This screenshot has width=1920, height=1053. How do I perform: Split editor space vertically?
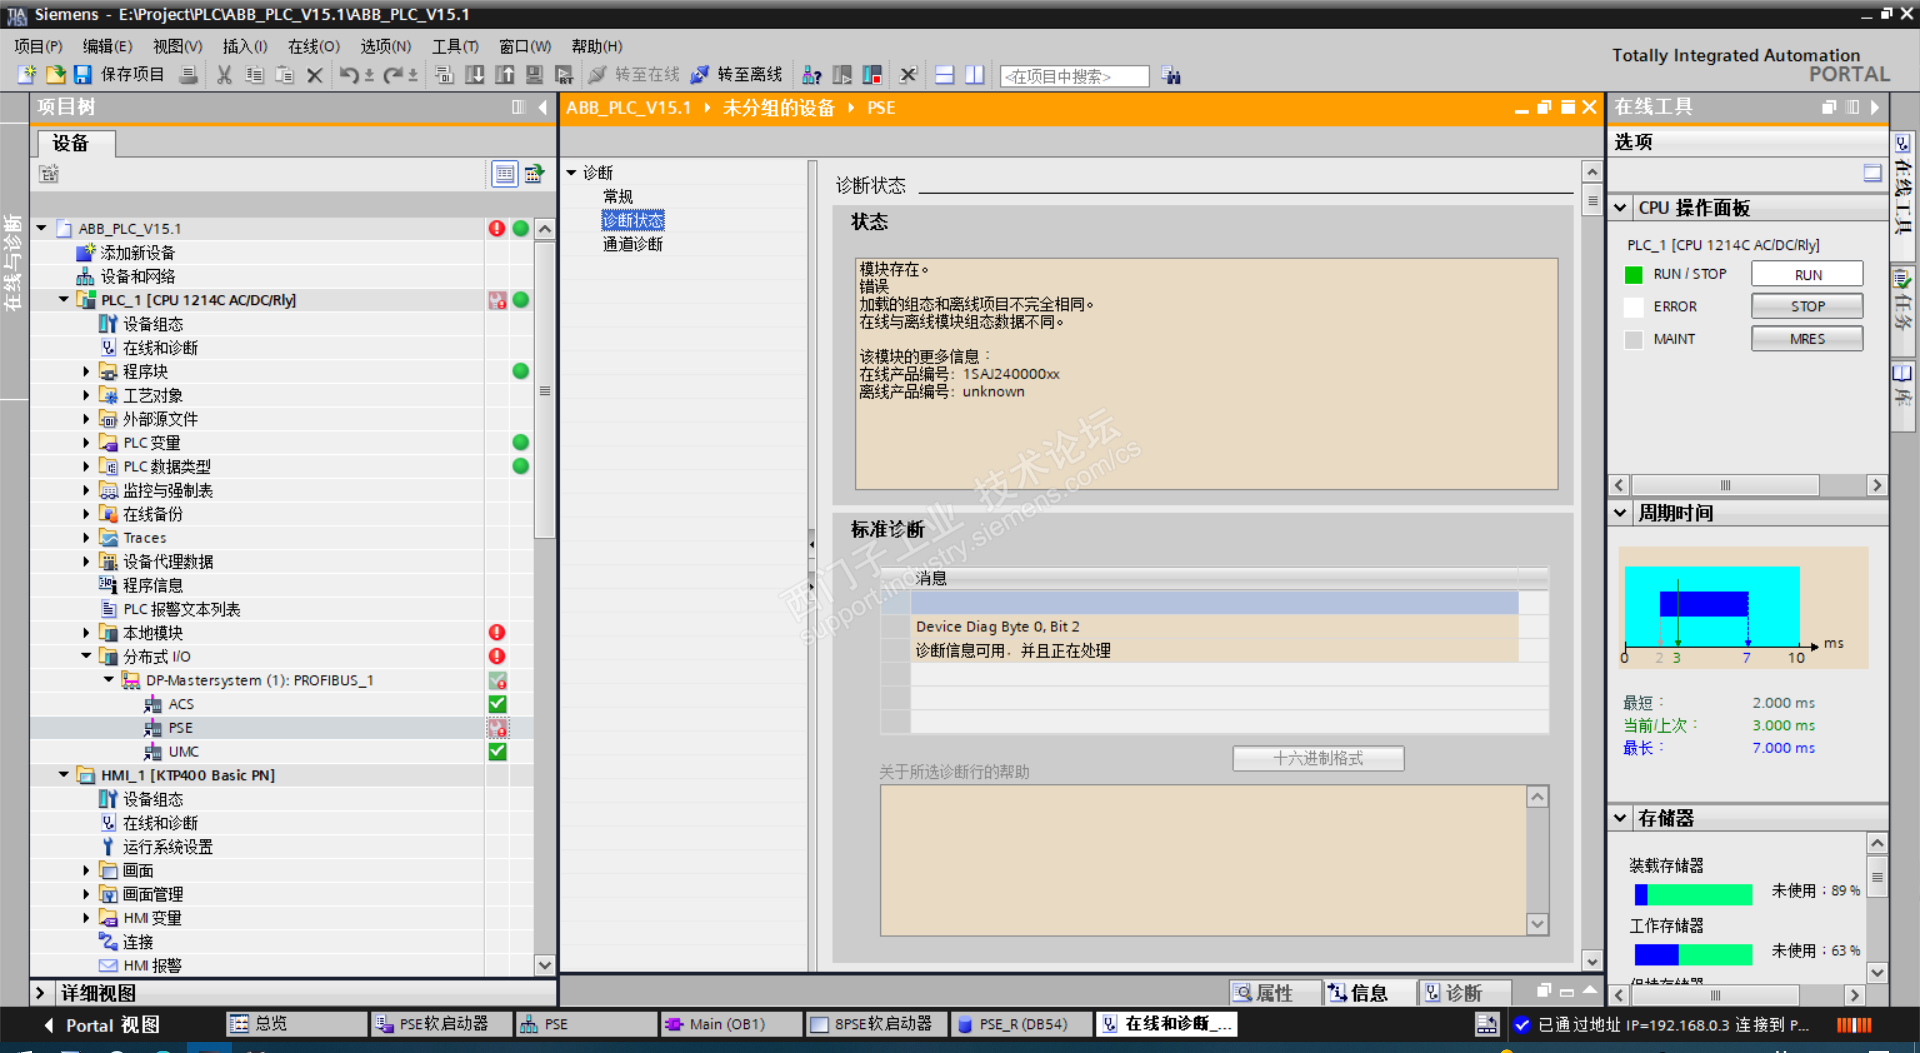974,75
